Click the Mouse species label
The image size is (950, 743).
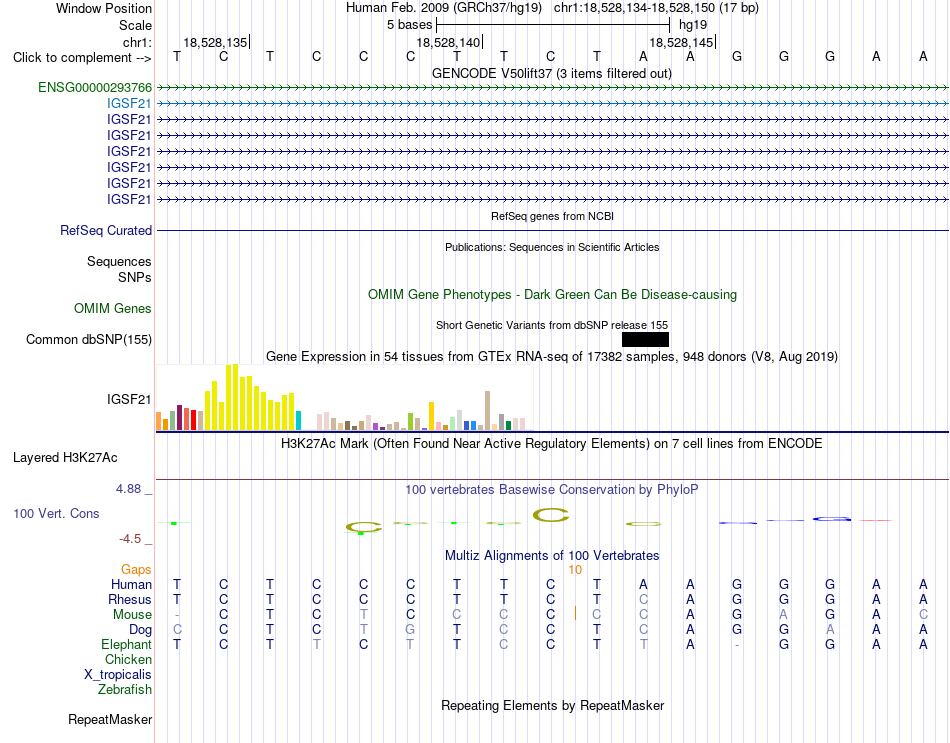(132, 615)
